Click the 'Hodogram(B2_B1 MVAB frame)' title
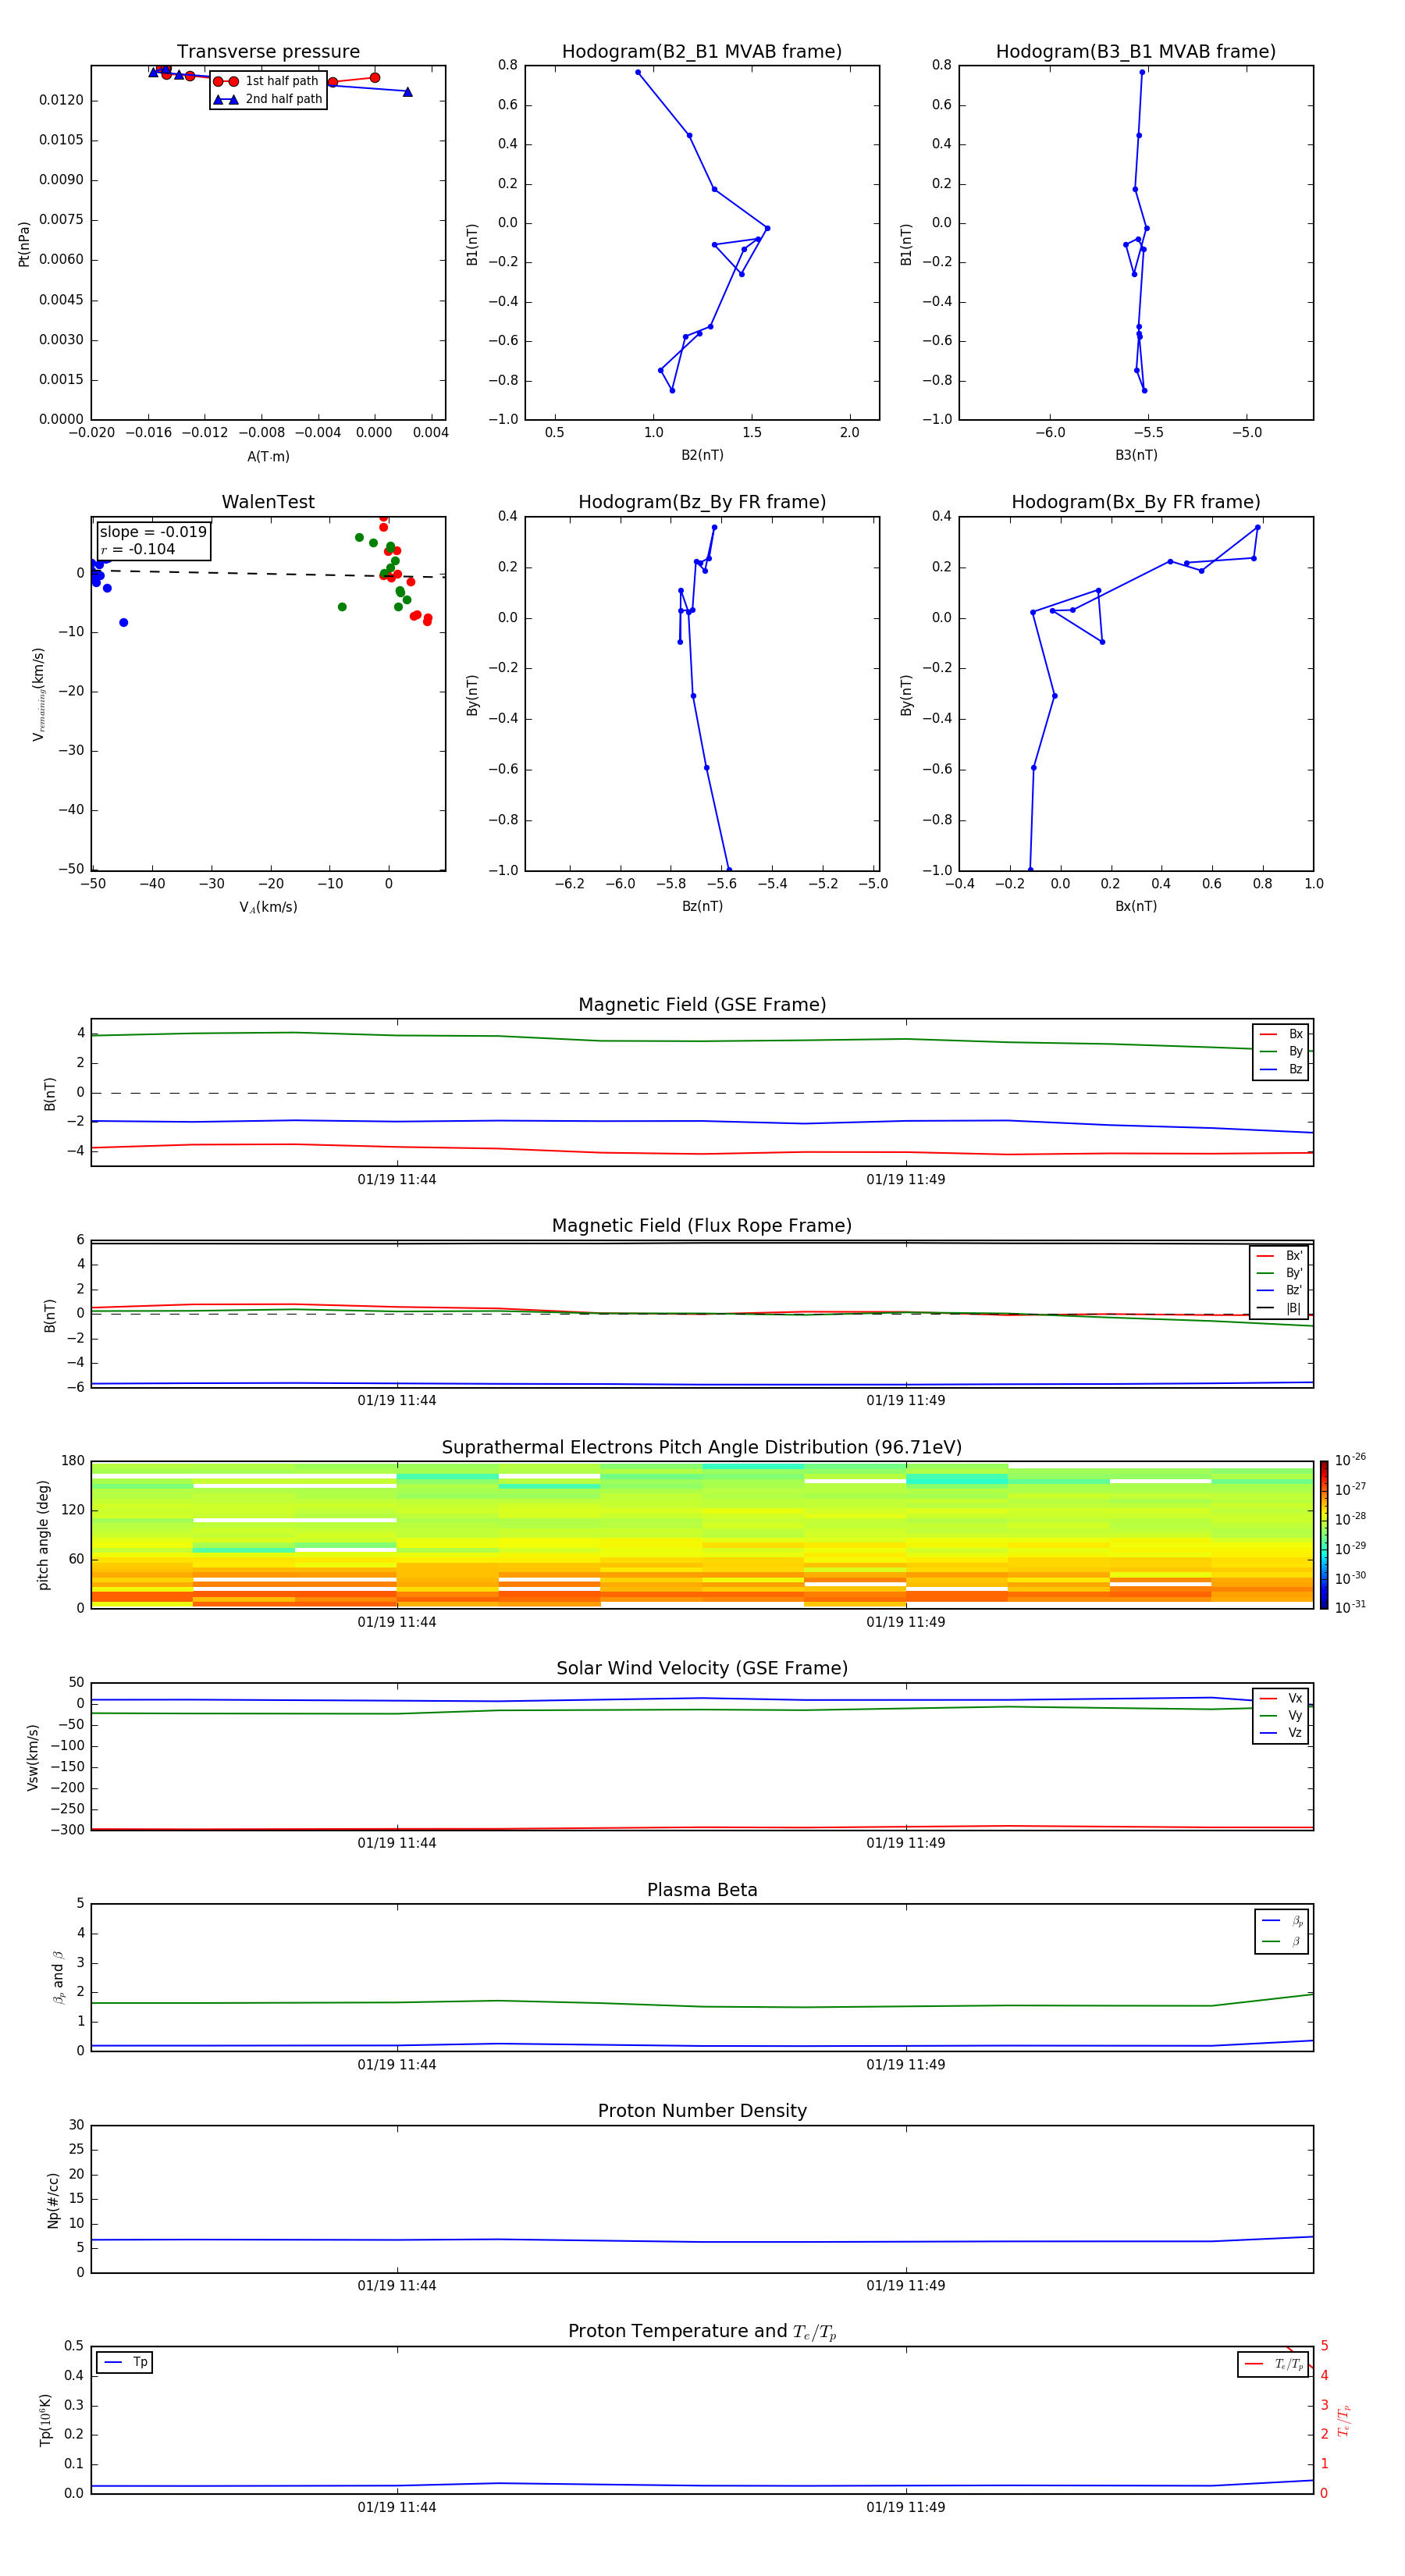Viewport: 1405px width, 2576px height. [702, 51]
